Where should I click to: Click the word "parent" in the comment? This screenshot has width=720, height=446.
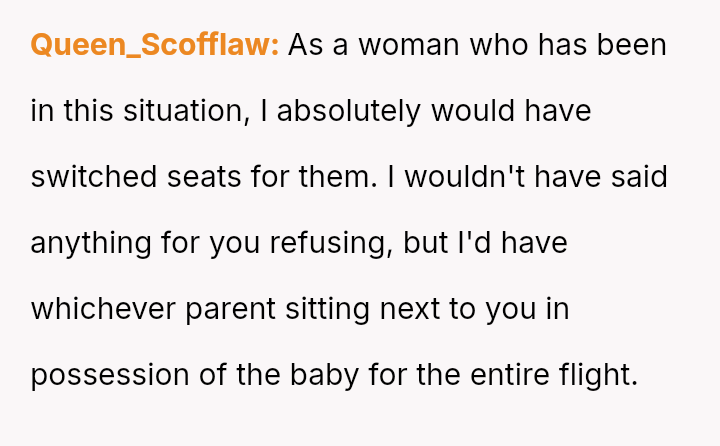(231, 310)
